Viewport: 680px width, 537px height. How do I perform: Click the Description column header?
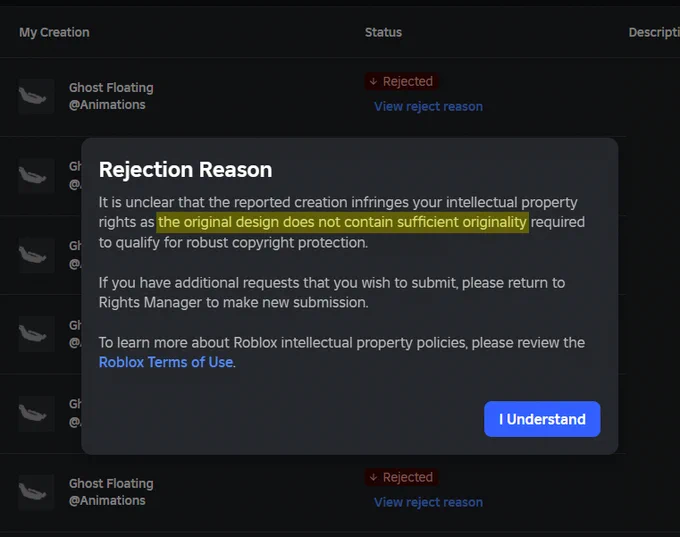click(654, 33)
